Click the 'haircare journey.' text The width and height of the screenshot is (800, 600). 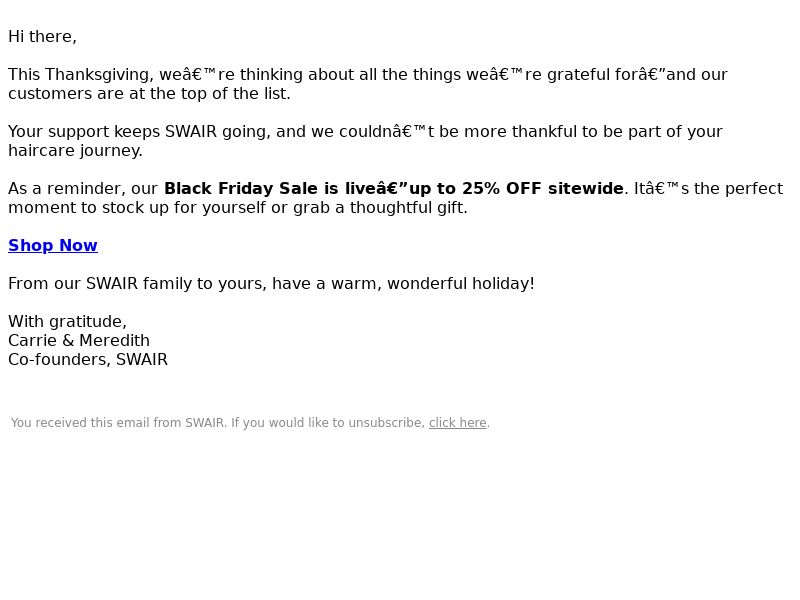(75, 151)
